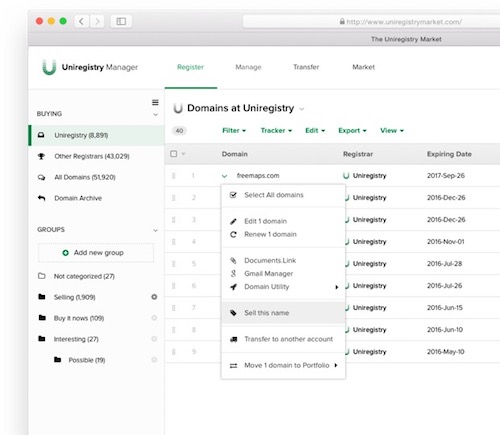Open the View dropdown
500x435 pixels.
[392, 130]
